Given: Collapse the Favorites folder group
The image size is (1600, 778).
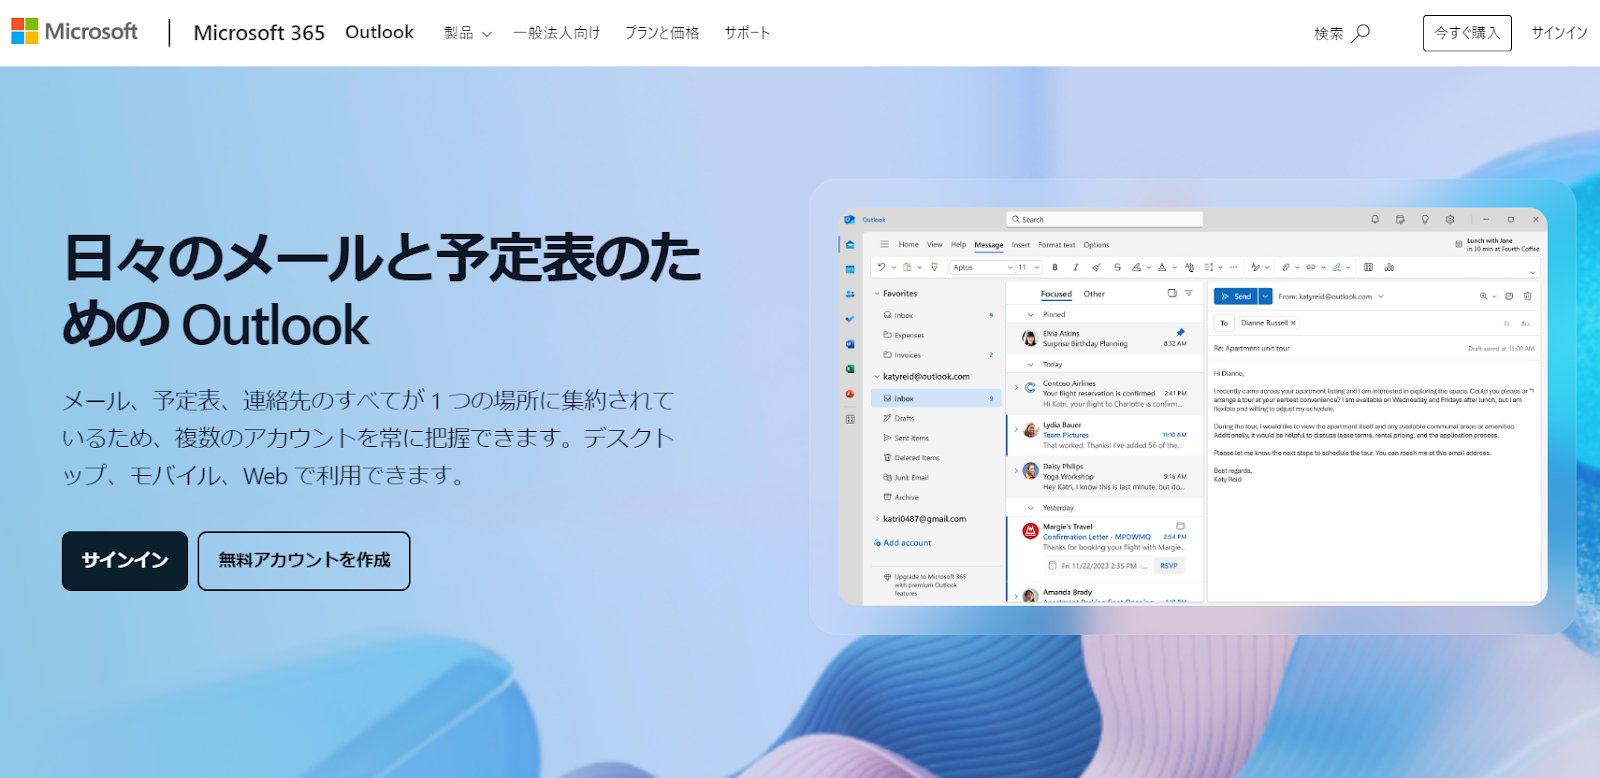Looking at the screenshot, I should point(877,294).
